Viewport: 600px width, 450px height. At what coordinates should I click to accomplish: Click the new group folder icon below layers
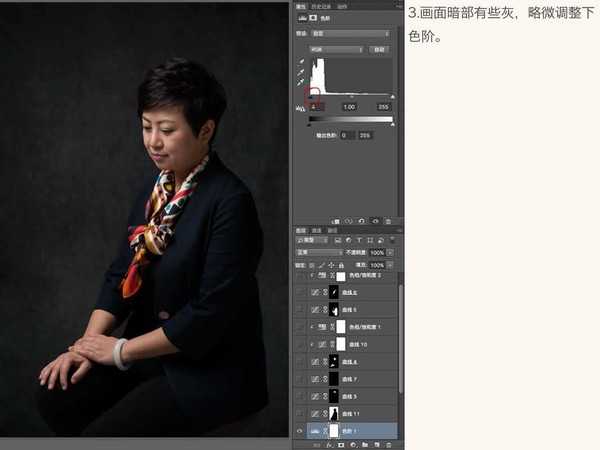[x=365, y=445]
